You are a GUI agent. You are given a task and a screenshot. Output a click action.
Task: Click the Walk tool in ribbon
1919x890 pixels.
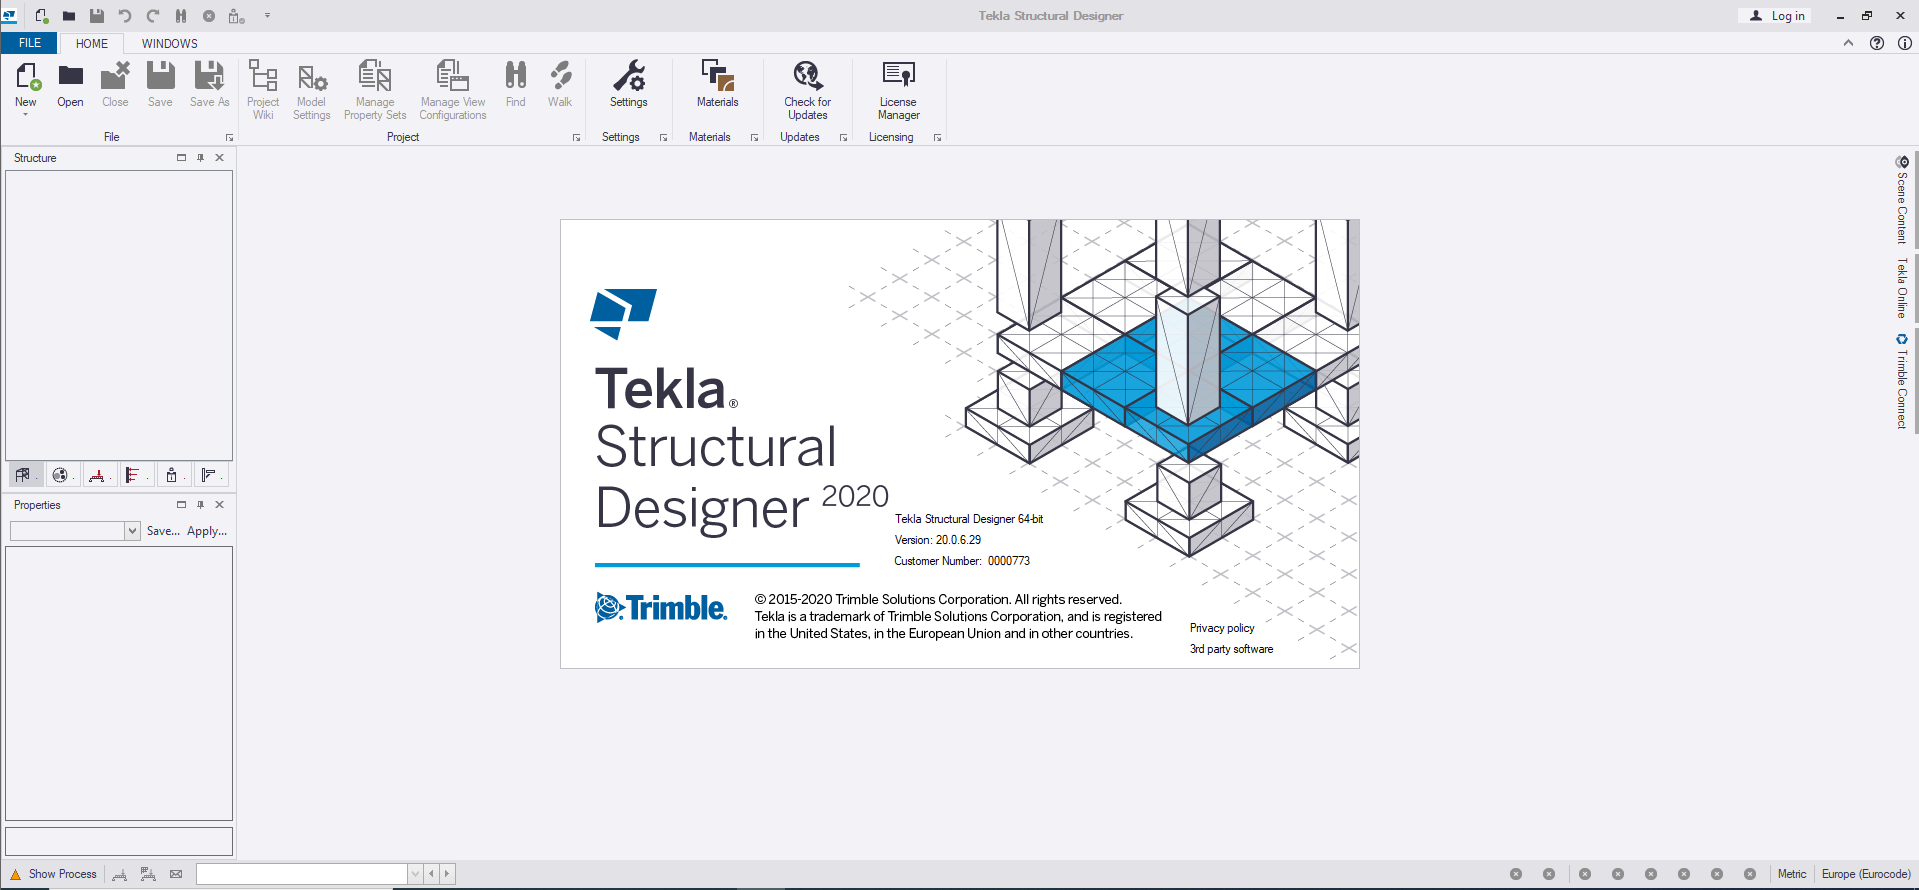(560, 84)
